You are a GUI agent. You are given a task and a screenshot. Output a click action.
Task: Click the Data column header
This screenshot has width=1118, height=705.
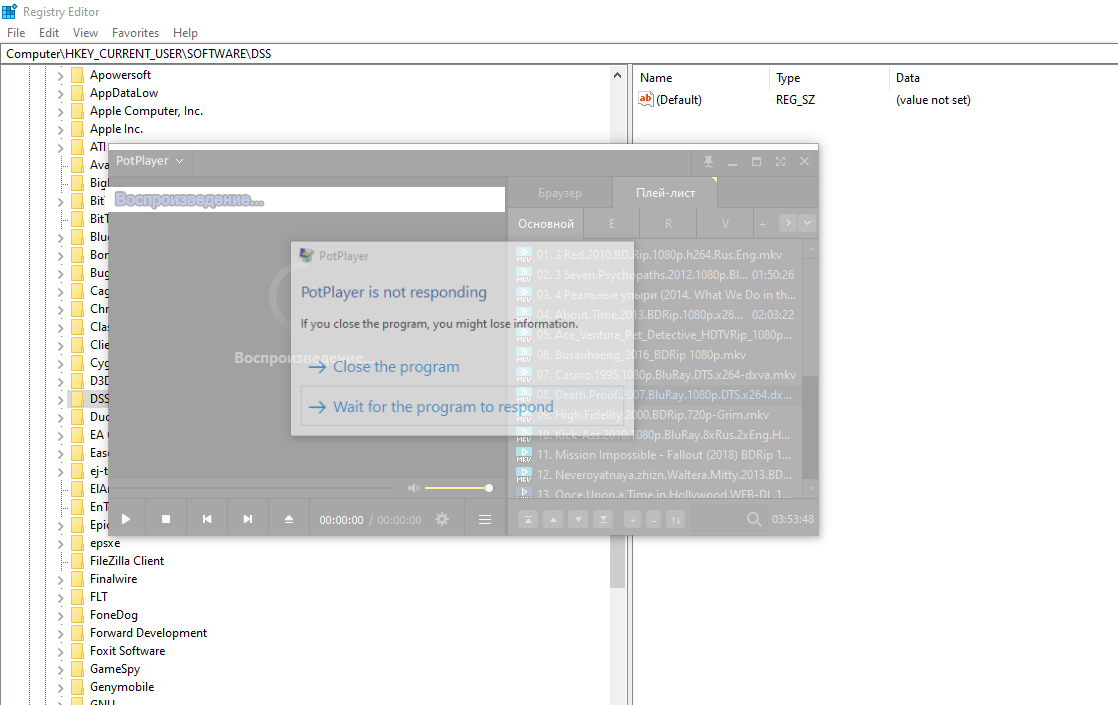908,78
